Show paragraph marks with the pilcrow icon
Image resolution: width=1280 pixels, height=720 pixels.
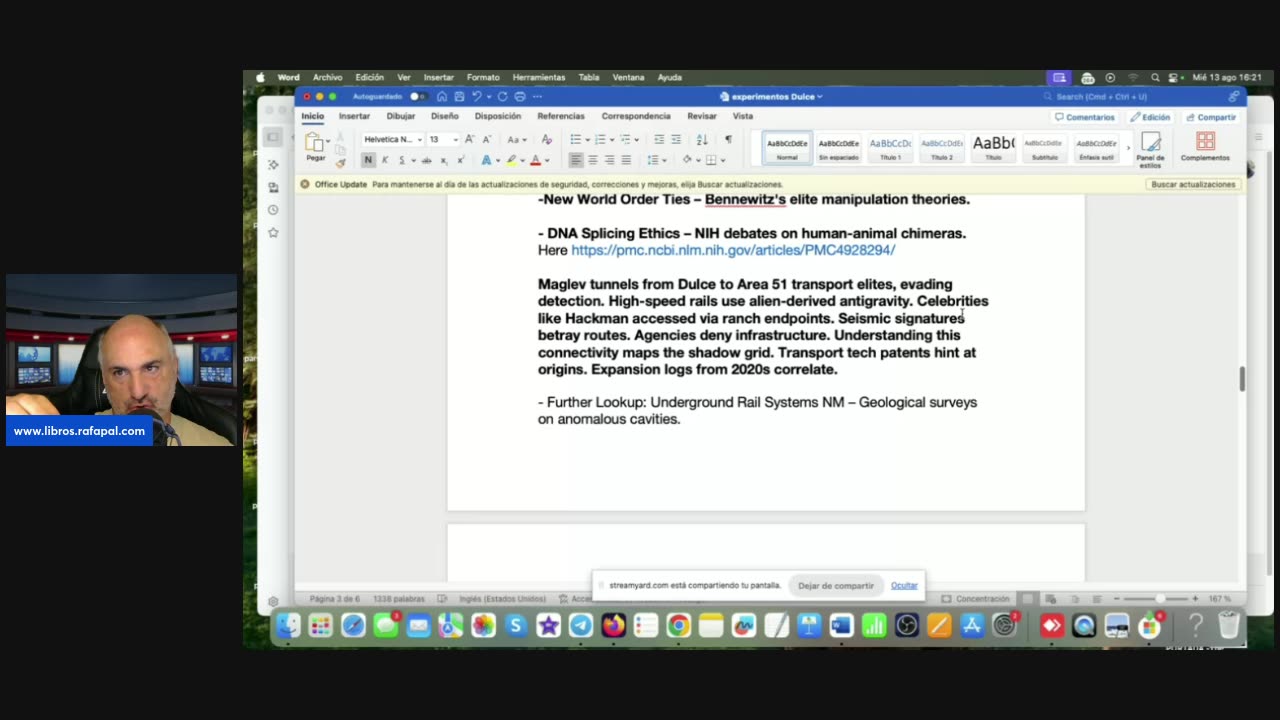(728, 139)
